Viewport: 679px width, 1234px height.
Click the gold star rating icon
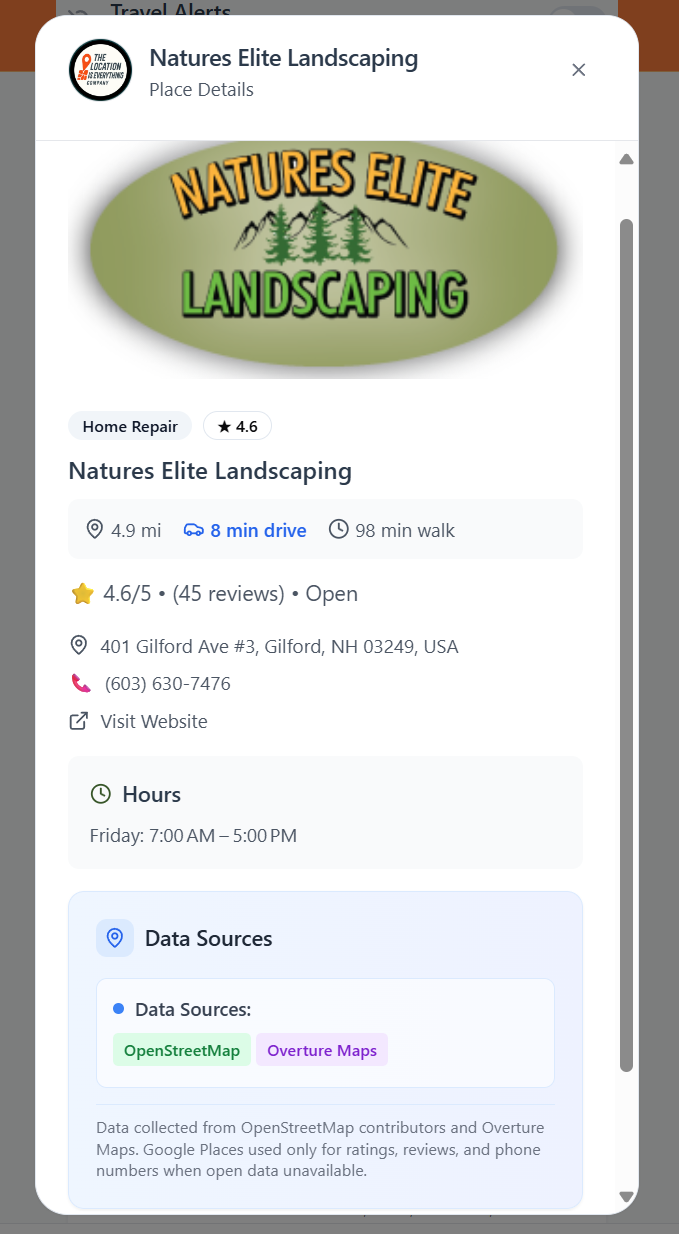[83, 594]
